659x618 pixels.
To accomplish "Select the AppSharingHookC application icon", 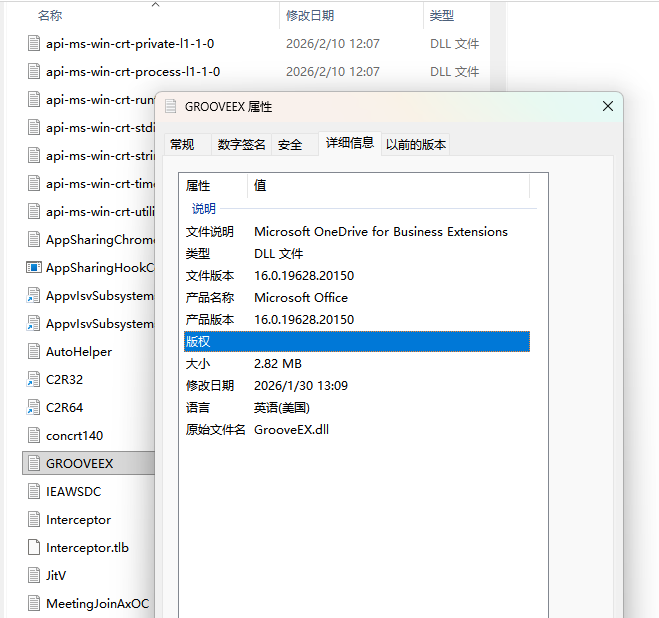I will (34, 267).
